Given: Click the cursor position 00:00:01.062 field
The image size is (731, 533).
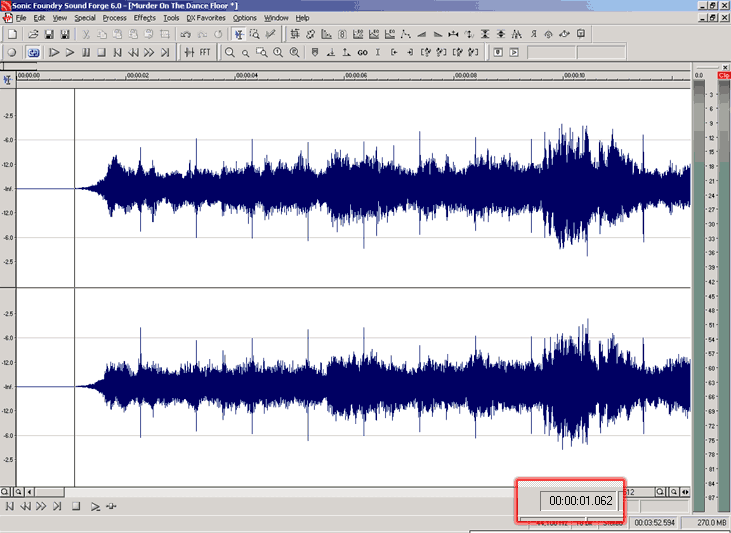Looking at the screenshot, I should [x=580, y=501].
